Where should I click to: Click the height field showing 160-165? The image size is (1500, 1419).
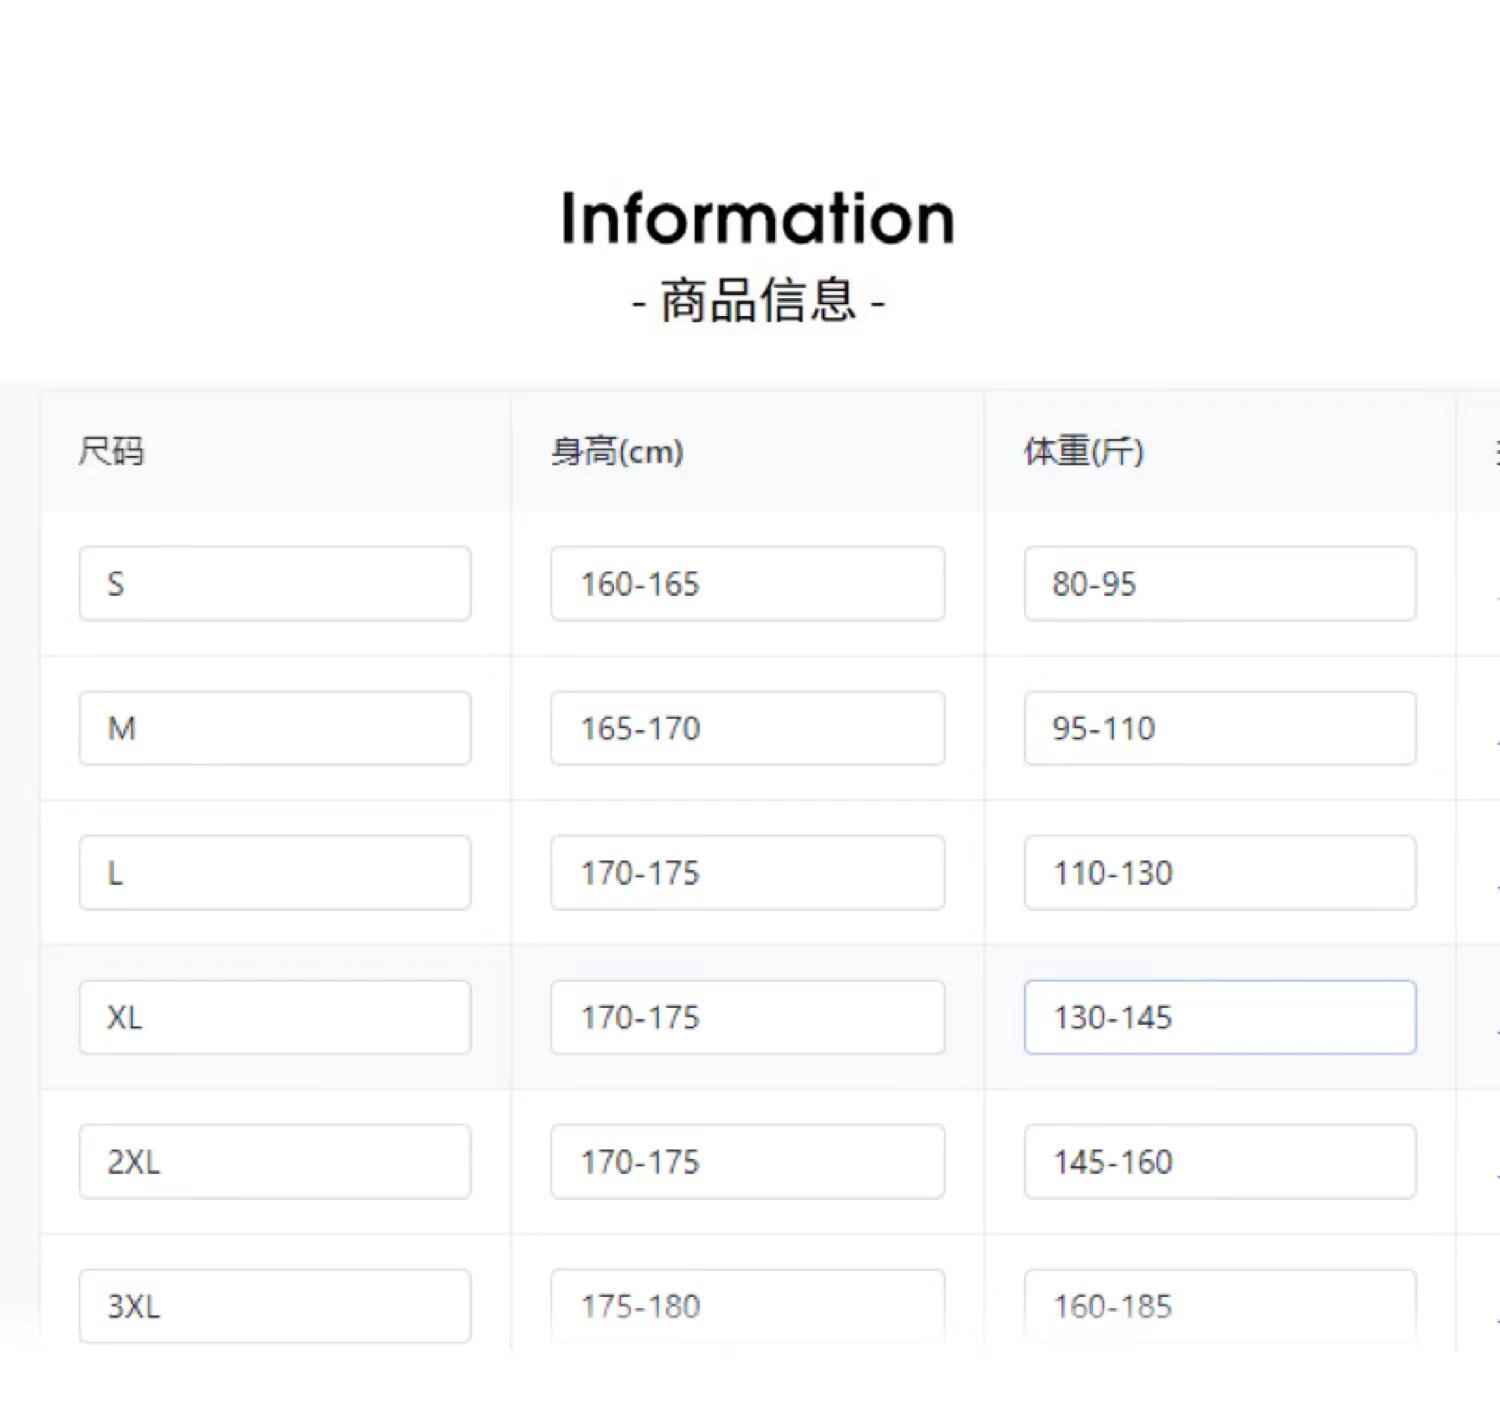click(x=747, y=583)
